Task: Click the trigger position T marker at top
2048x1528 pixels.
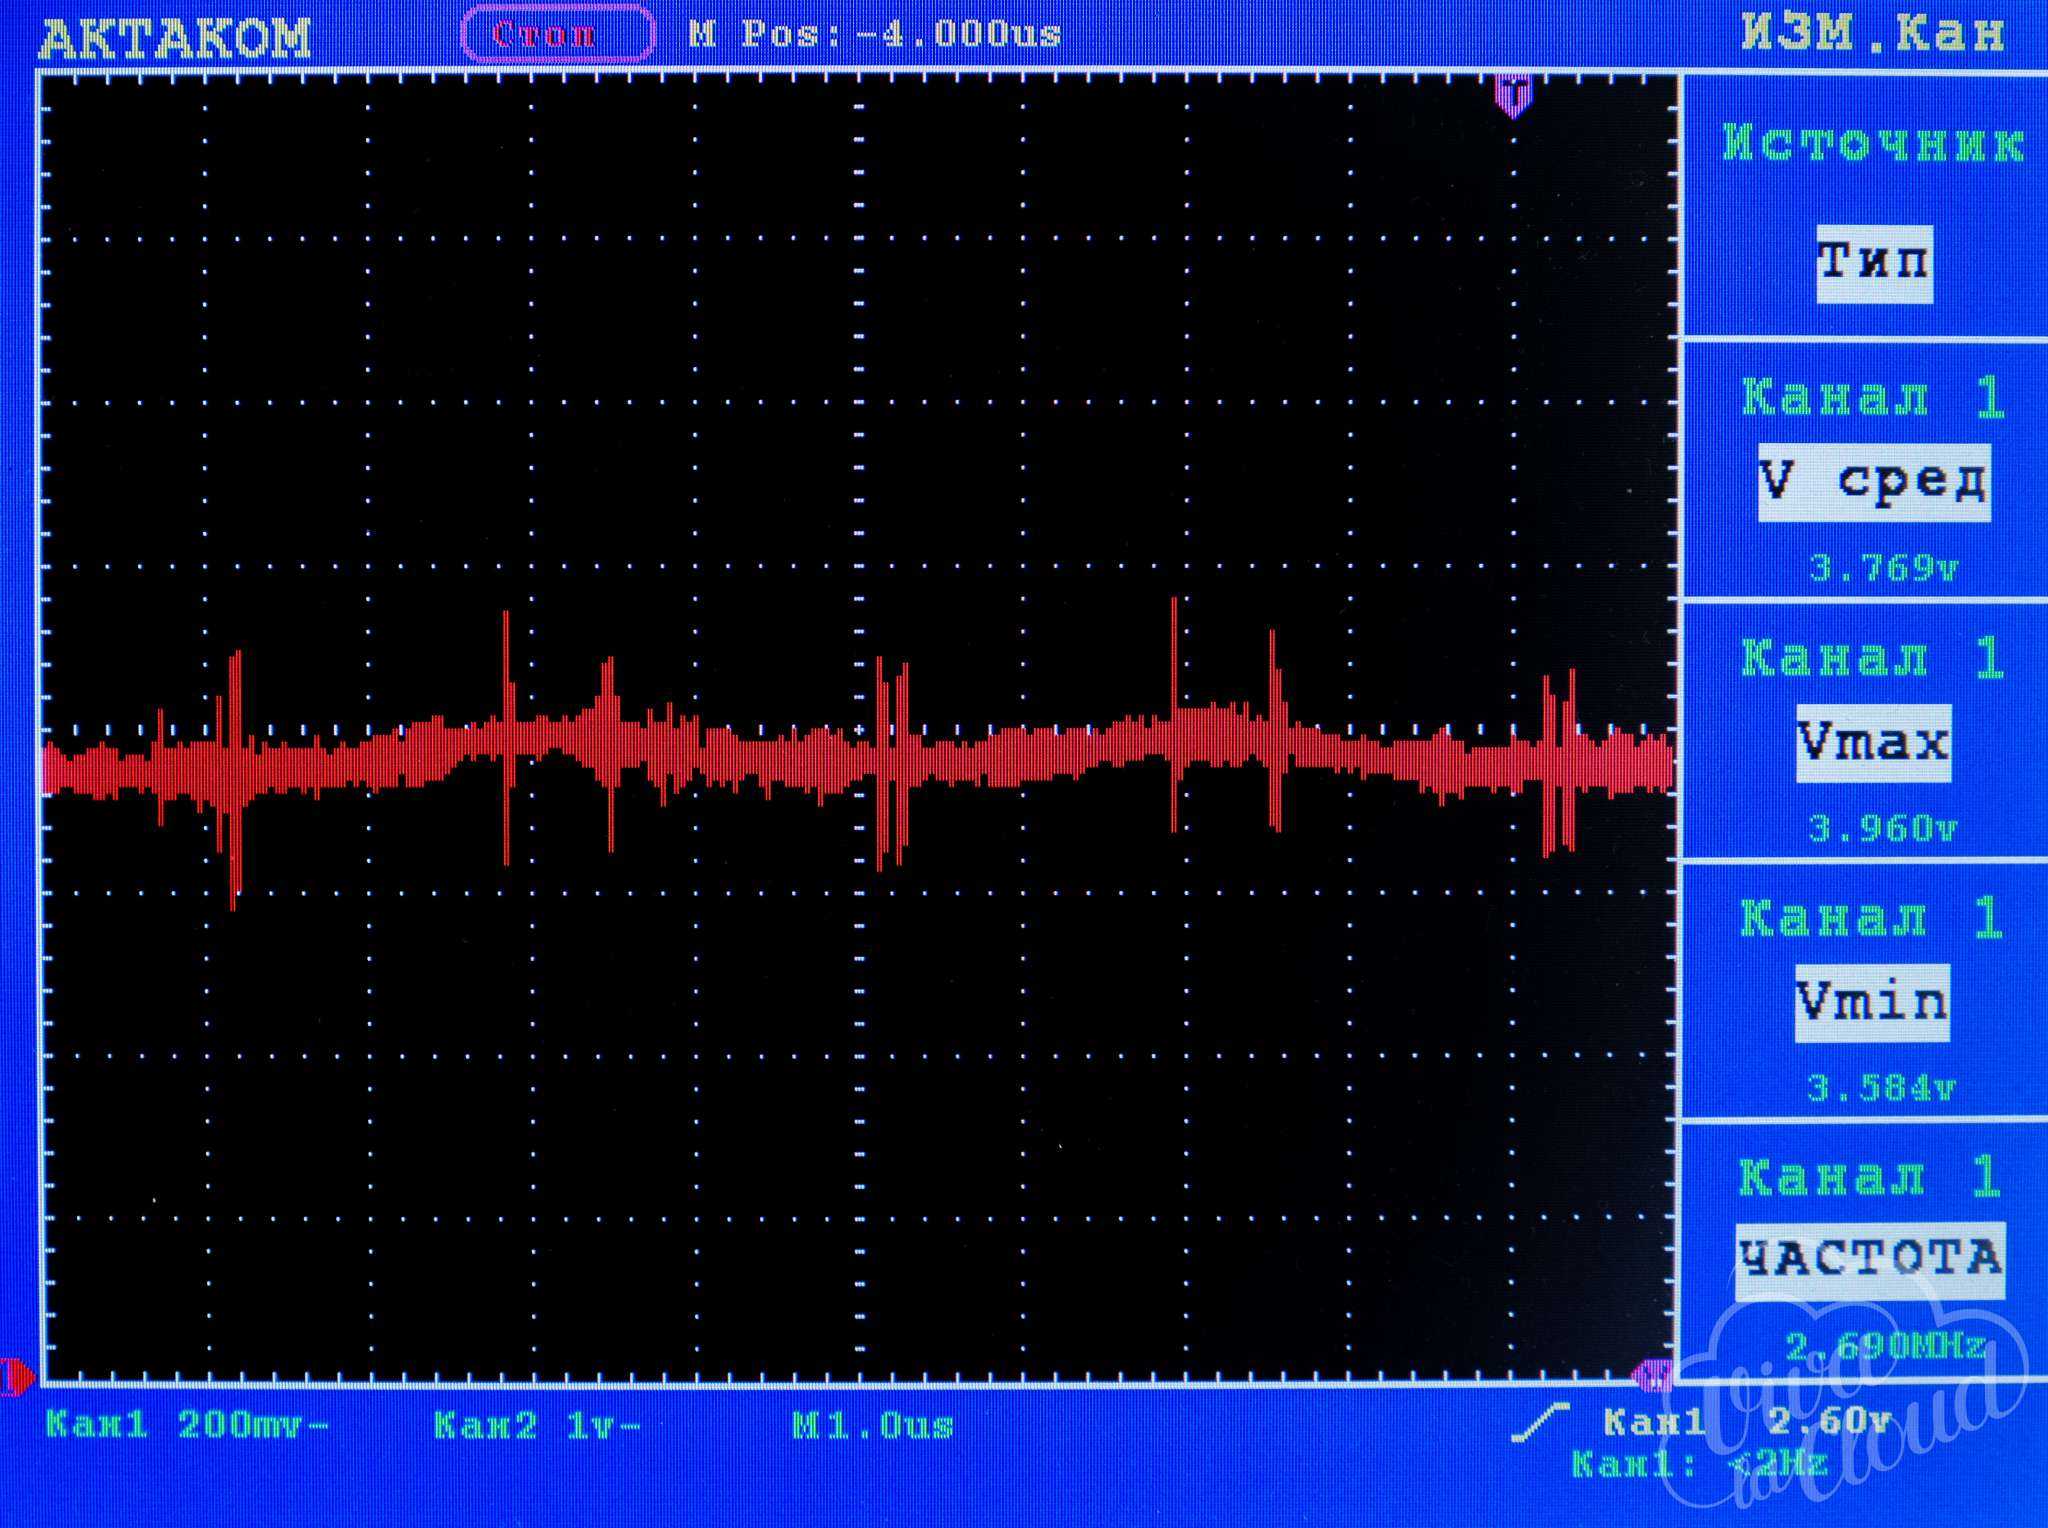Action: click(x=1513, y=95)
